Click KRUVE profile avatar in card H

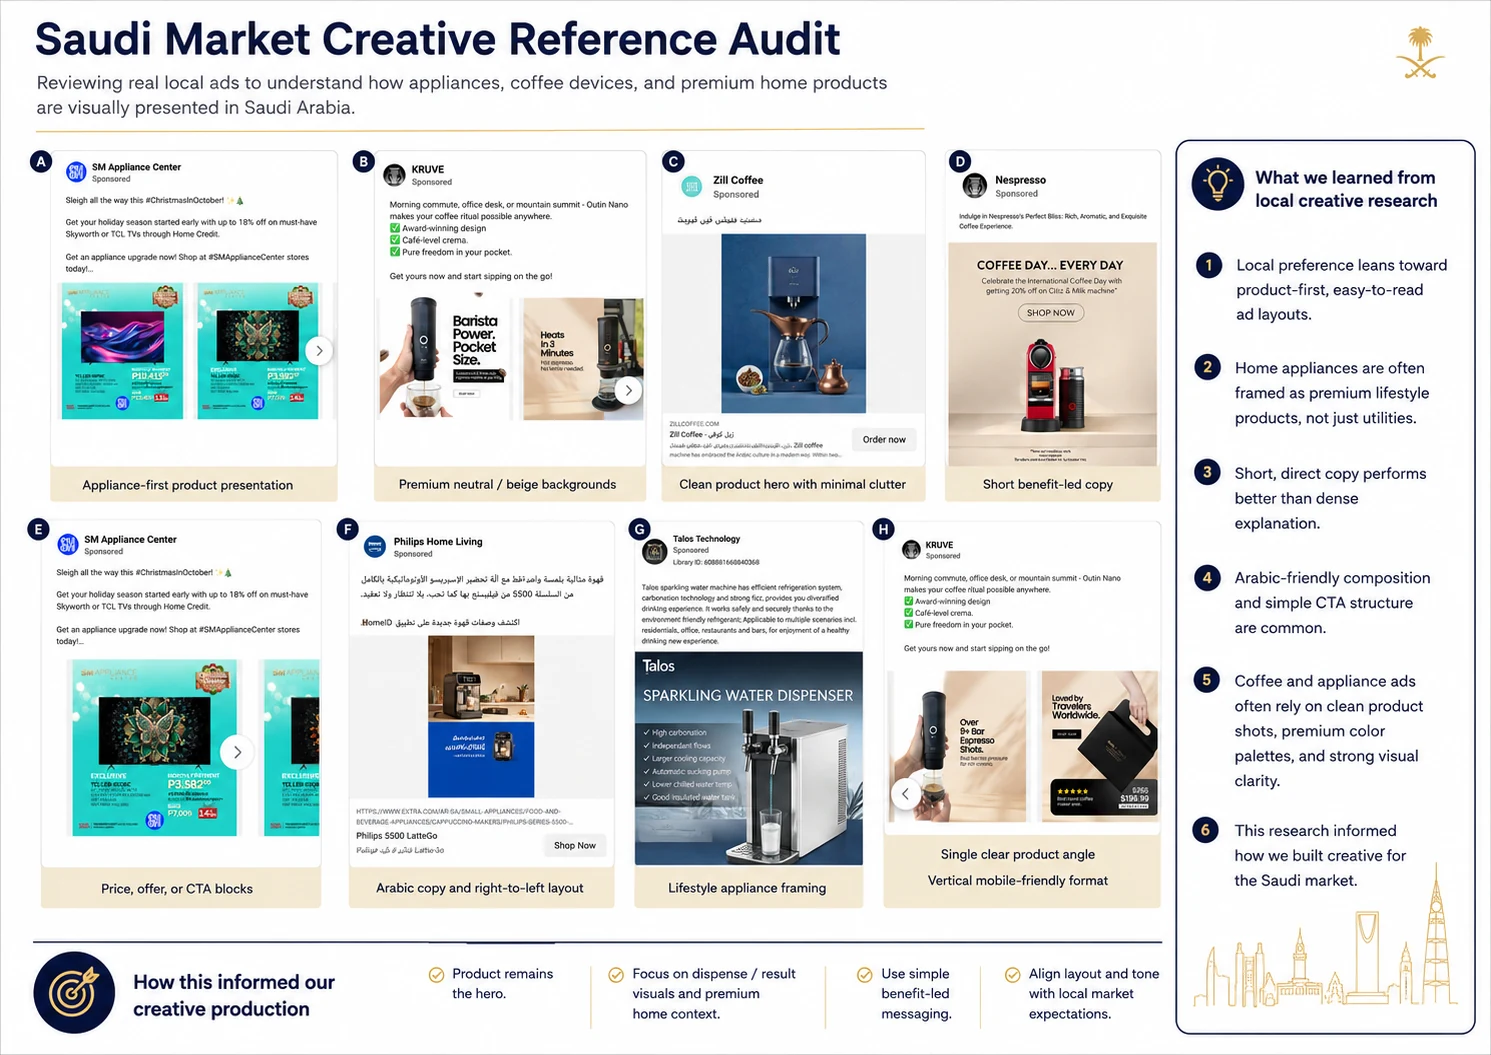911,549
